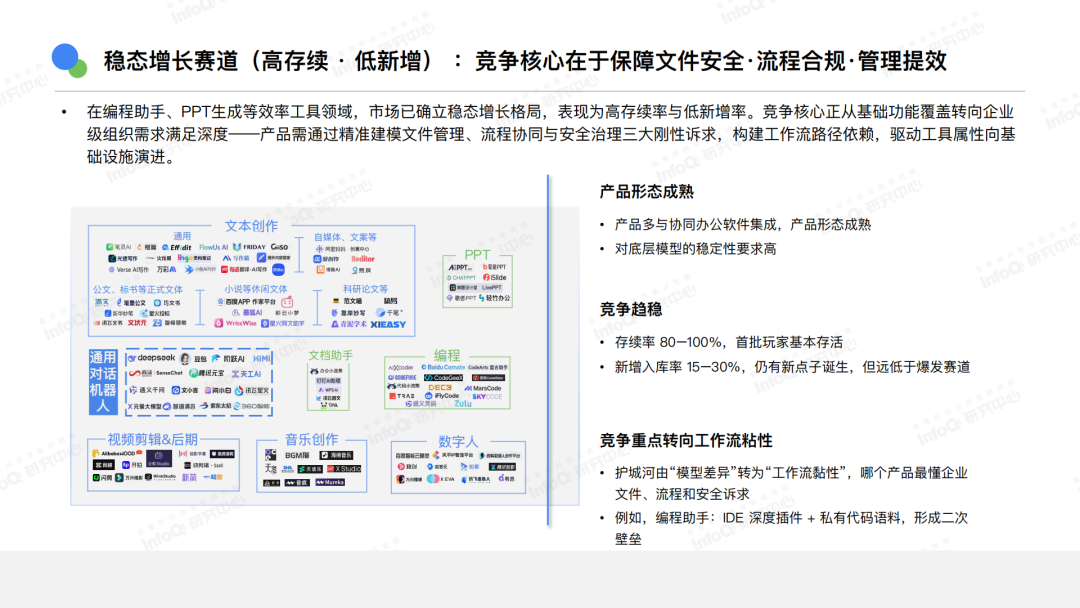
Task: Click the 公文、标书等正式文体 subheading
Action: pyautogui.click(x=138, y=289)
